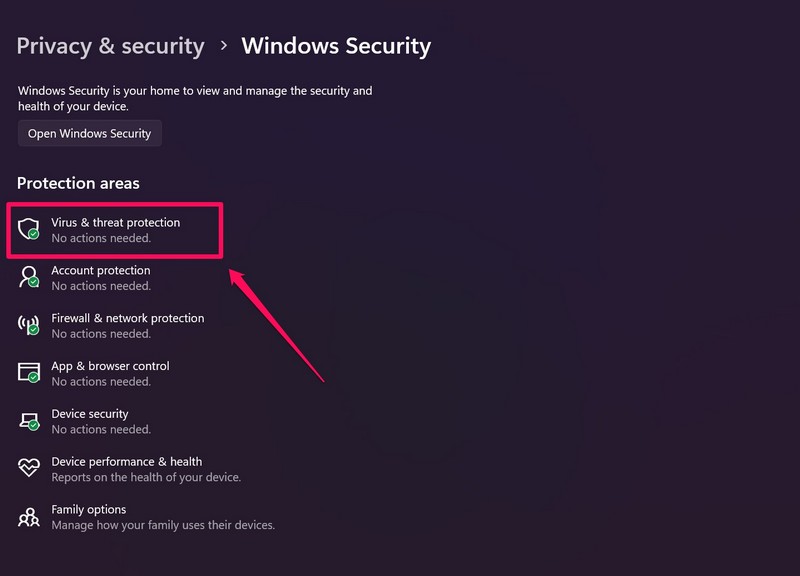Click the Virus & threat protection shield icon
800x576 pixels.
coord(29,228)
